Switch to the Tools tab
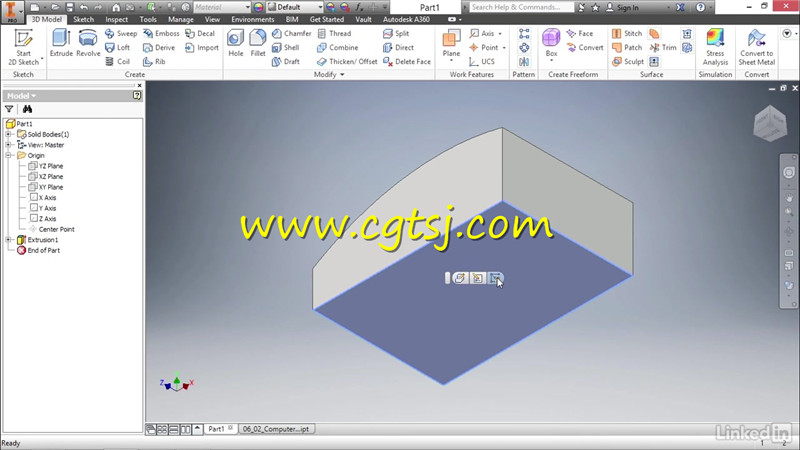800x450 pixels. [148, 19]
